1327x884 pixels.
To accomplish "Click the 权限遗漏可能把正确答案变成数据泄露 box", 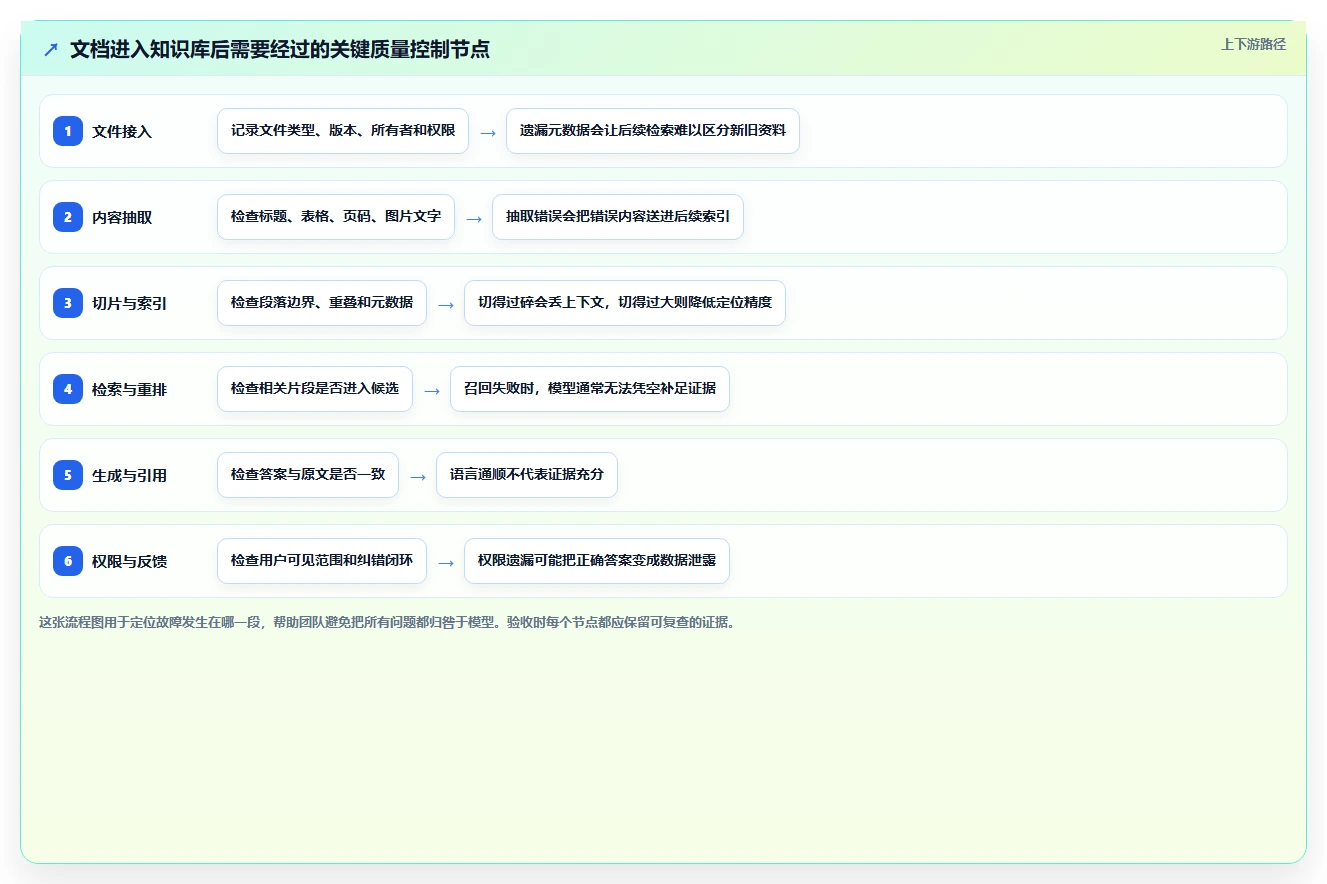I will pyautogui.click(x=597, y=561).
